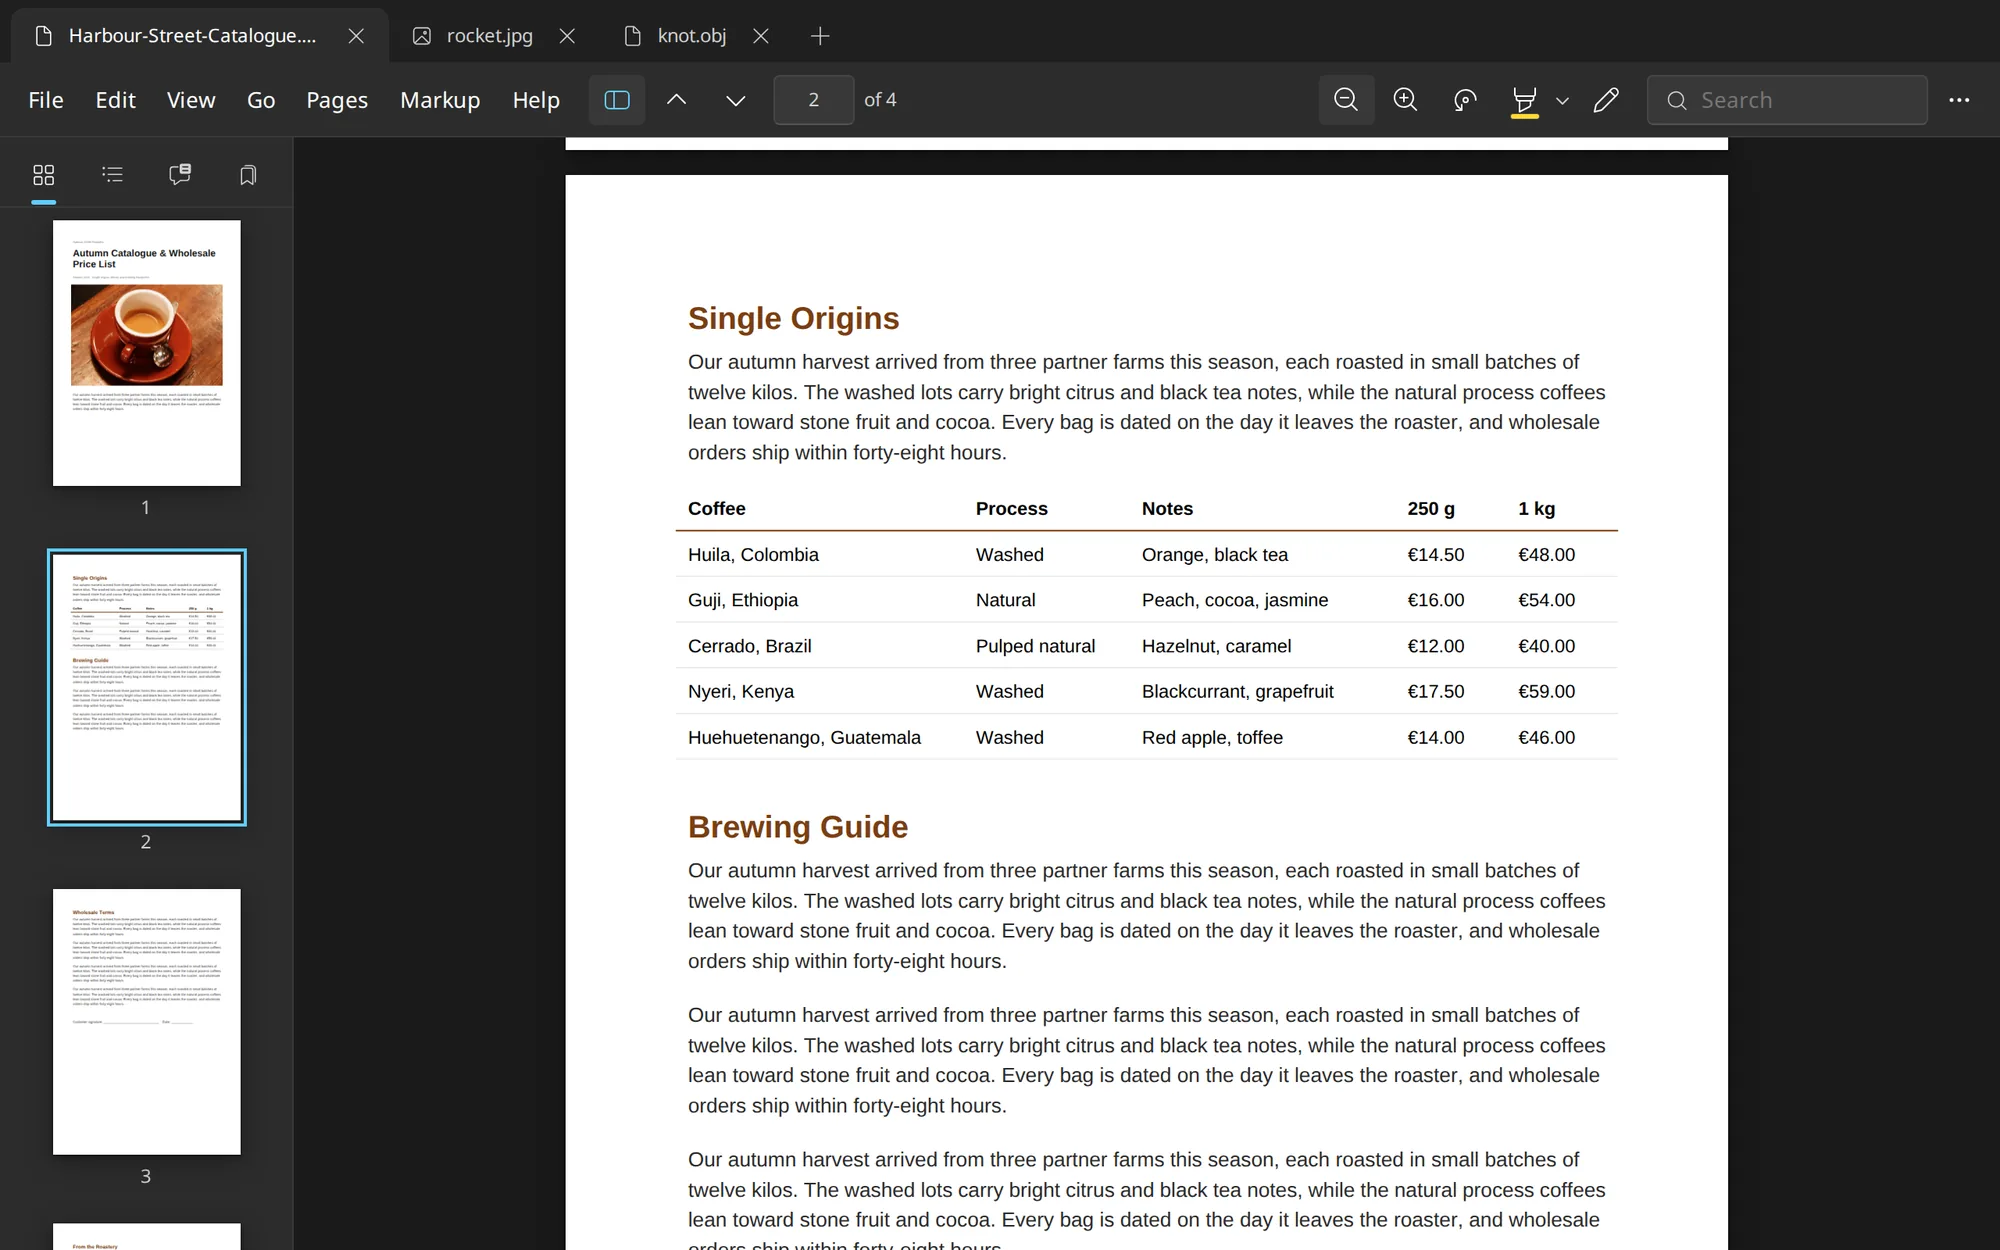The height and width of the screenshot is (1250, 2000).
Task: Click the Nyeri, Kenya table cell
Action: tap(741, 692)
